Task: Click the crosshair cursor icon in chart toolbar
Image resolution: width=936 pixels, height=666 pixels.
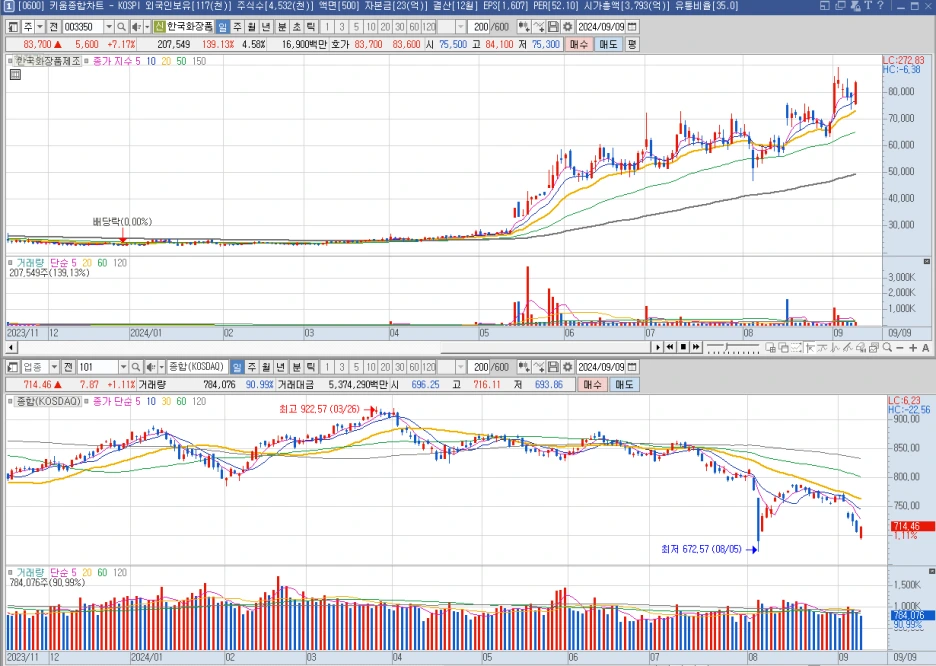Action: (810, 347)
